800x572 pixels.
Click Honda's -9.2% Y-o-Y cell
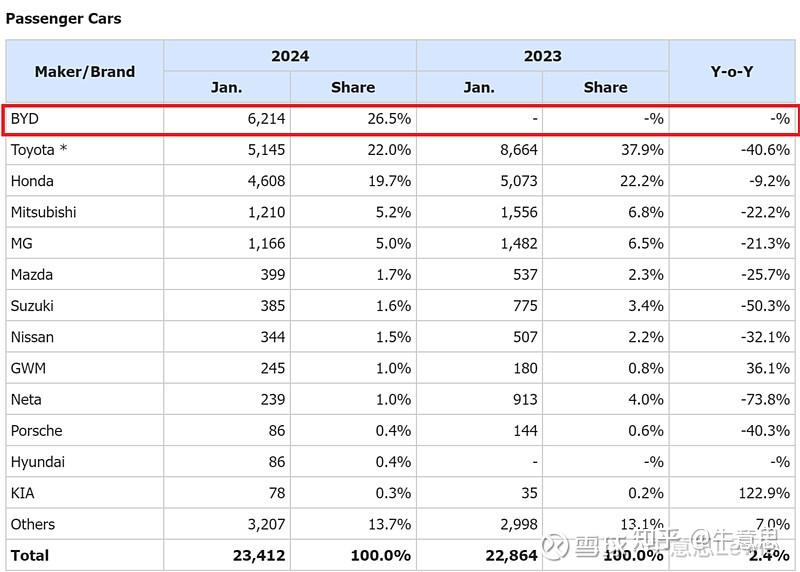pos(732,181)
